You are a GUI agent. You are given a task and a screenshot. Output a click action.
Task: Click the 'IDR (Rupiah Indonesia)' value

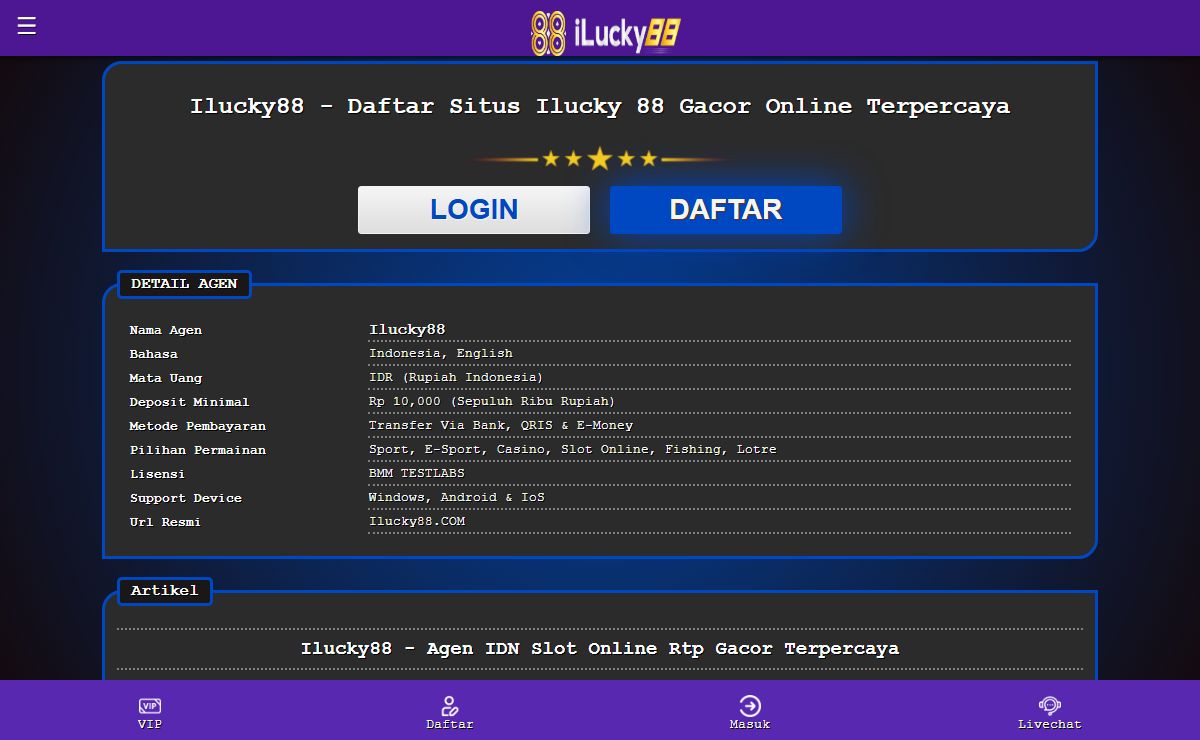pyautogui.click(x=456, y=378)
